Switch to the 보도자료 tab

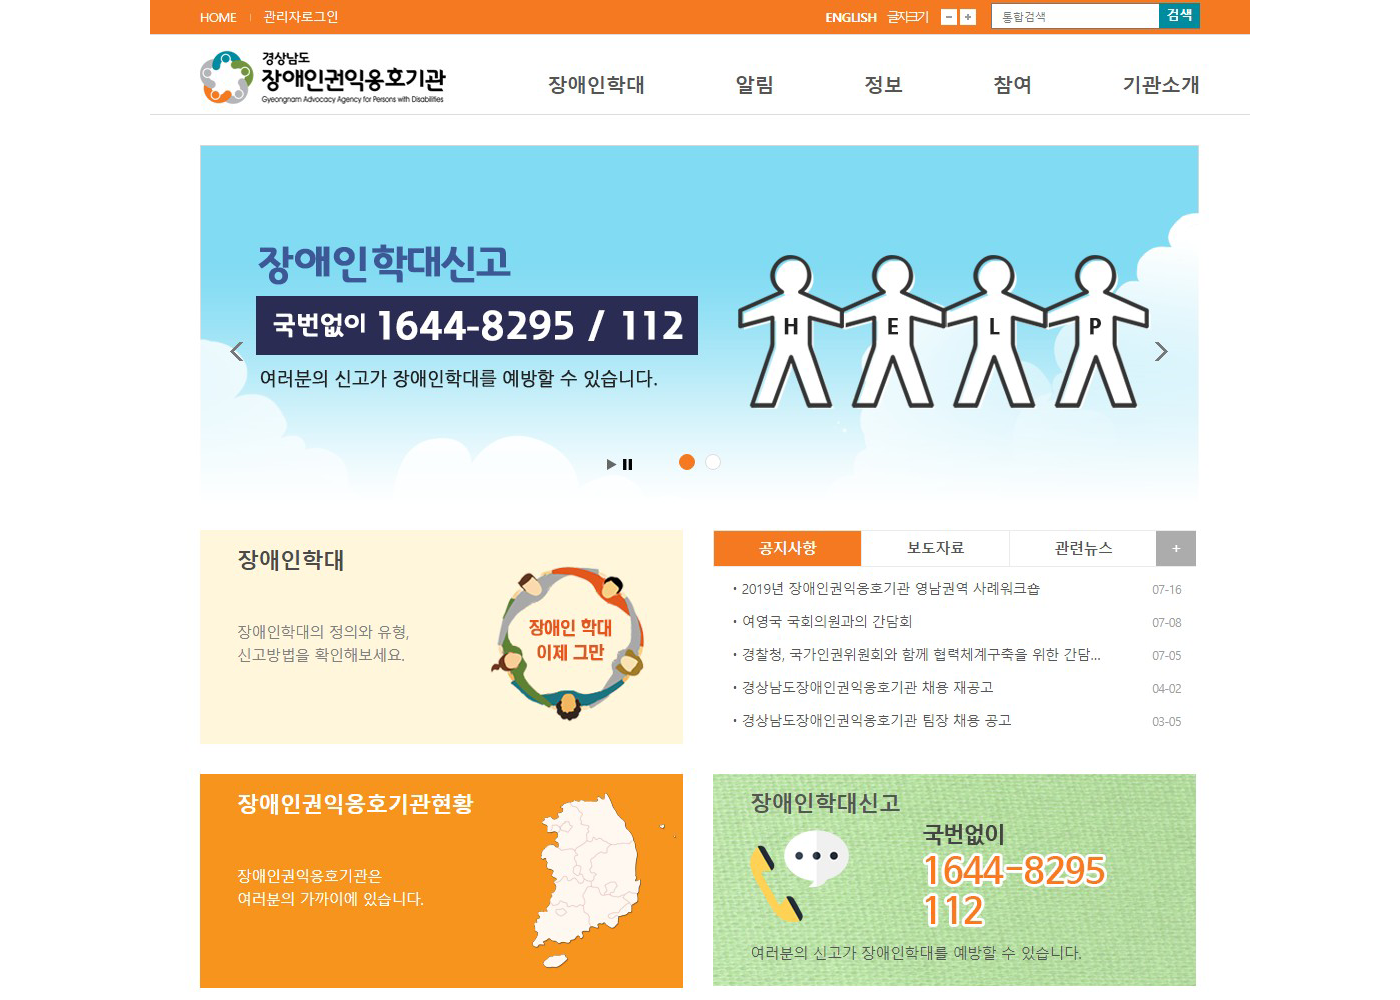pos(935,548)
